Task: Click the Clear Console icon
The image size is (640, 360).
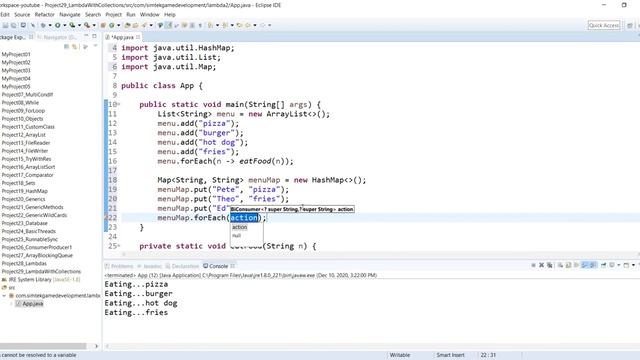Action: click(560, 265)
